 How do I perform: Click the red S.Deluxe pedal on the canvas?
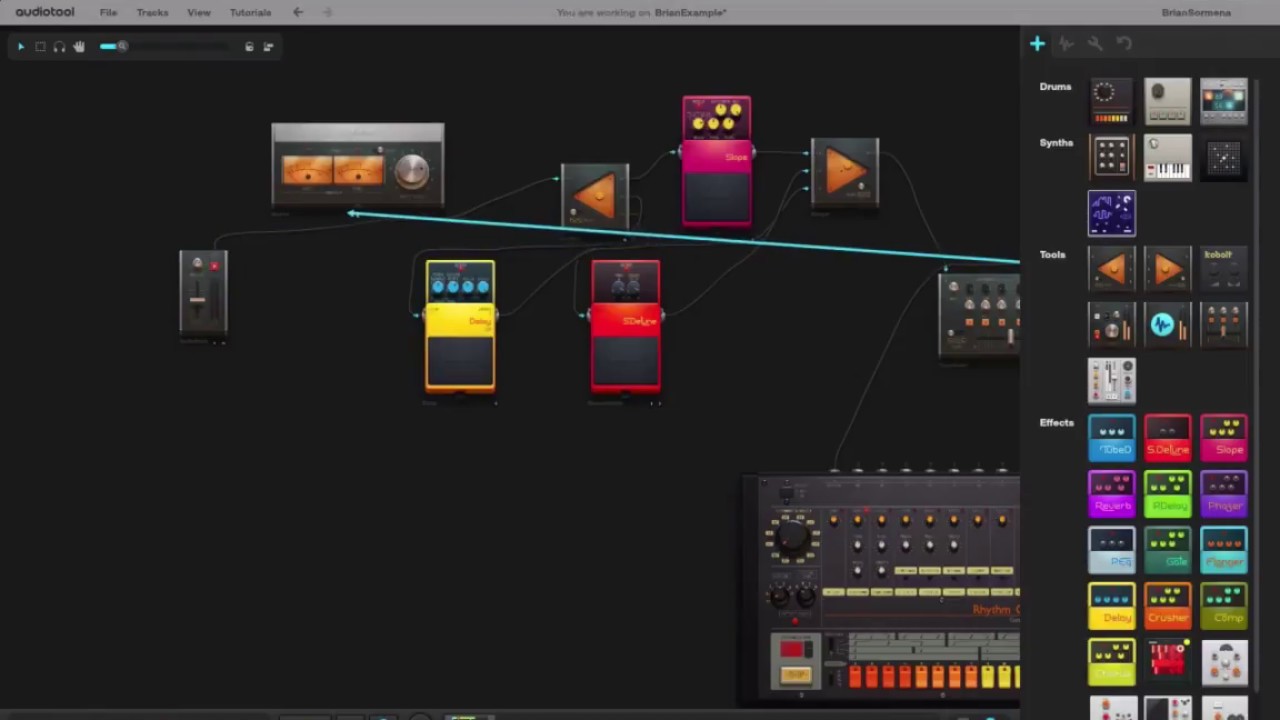(625, 326)
